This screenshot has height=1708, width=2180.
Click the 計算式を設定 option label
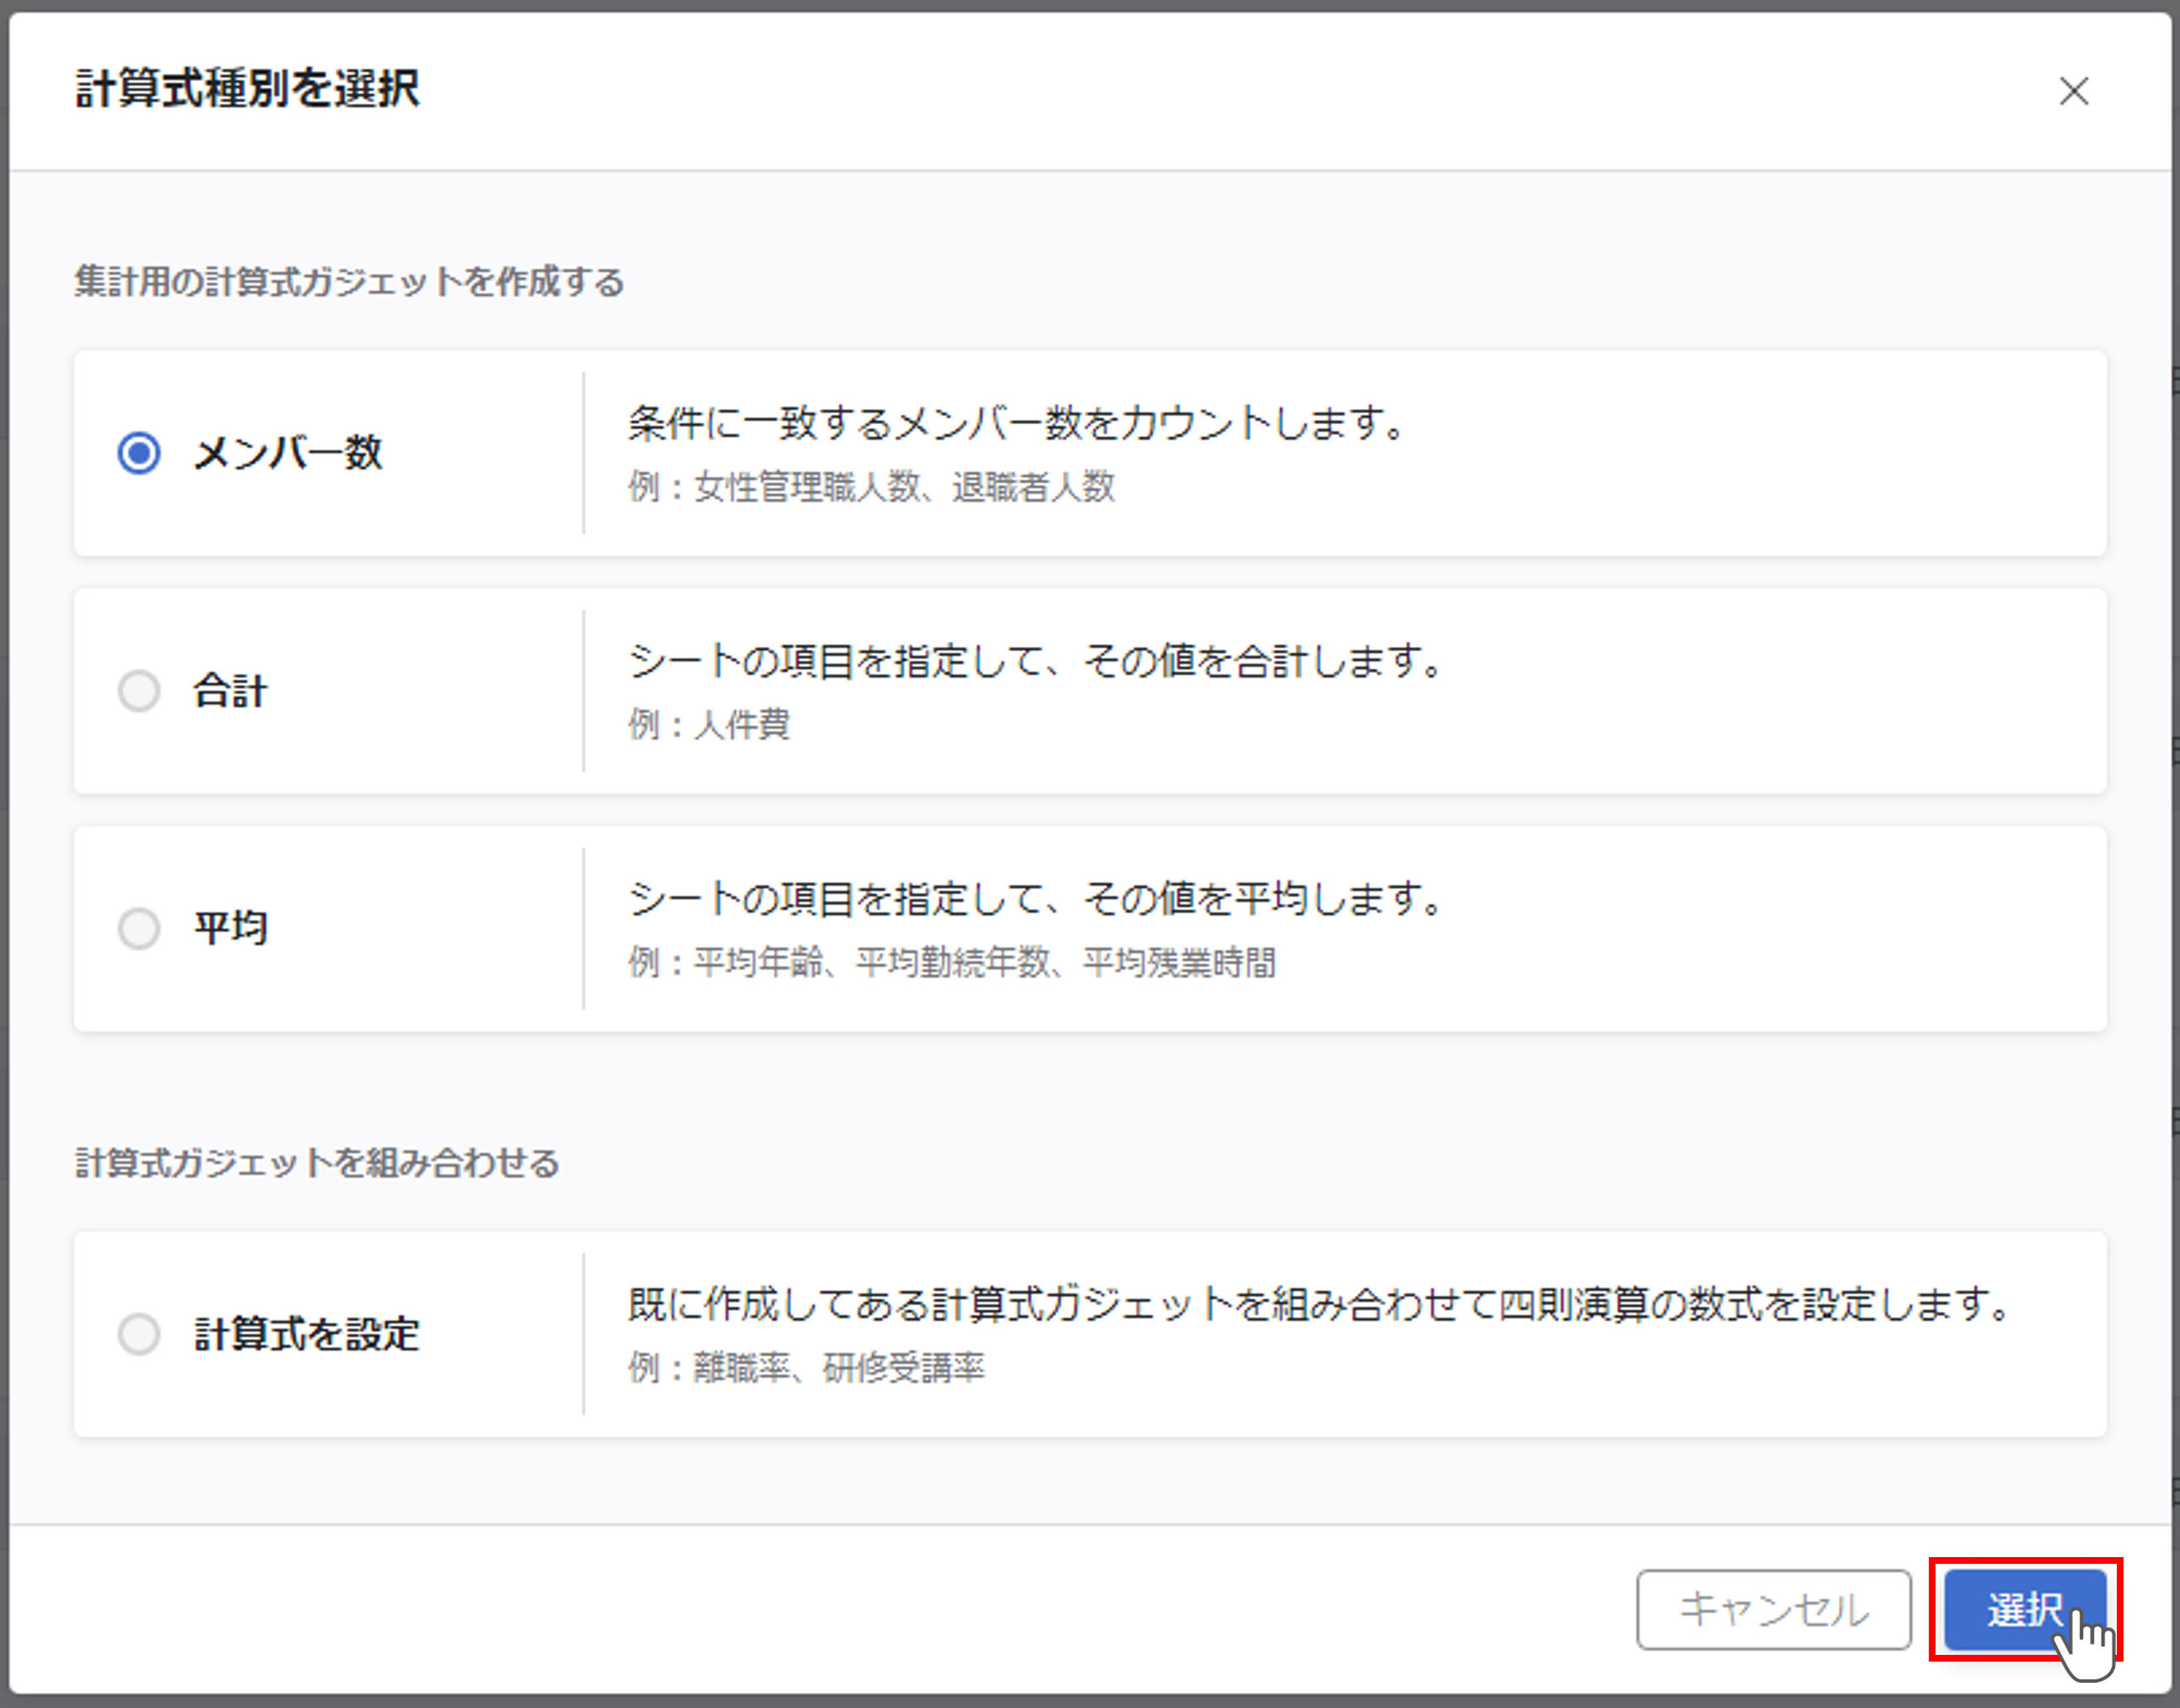point(306,1334)
